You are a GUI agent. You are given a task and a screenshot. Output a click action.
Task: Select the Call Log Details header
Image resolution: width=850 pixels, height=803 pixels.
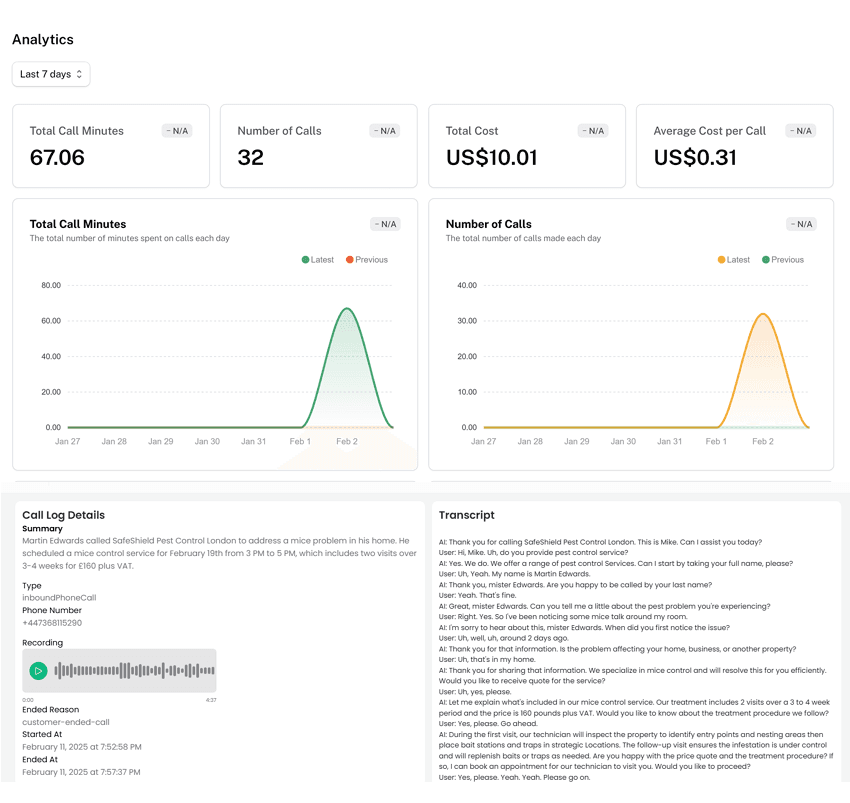click(x=64, y=515)
